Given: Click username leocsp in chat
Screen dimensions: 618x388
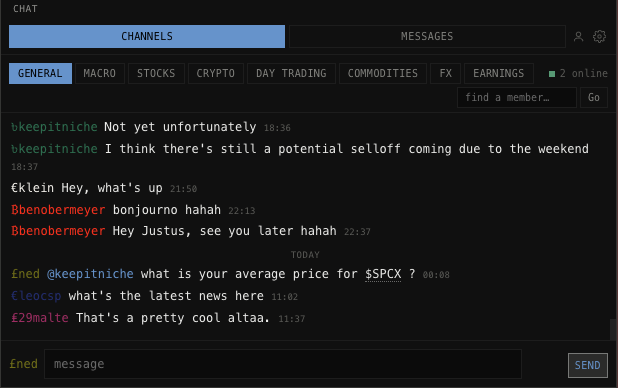Looking at the screenshot, I should (x=36, y=296).
